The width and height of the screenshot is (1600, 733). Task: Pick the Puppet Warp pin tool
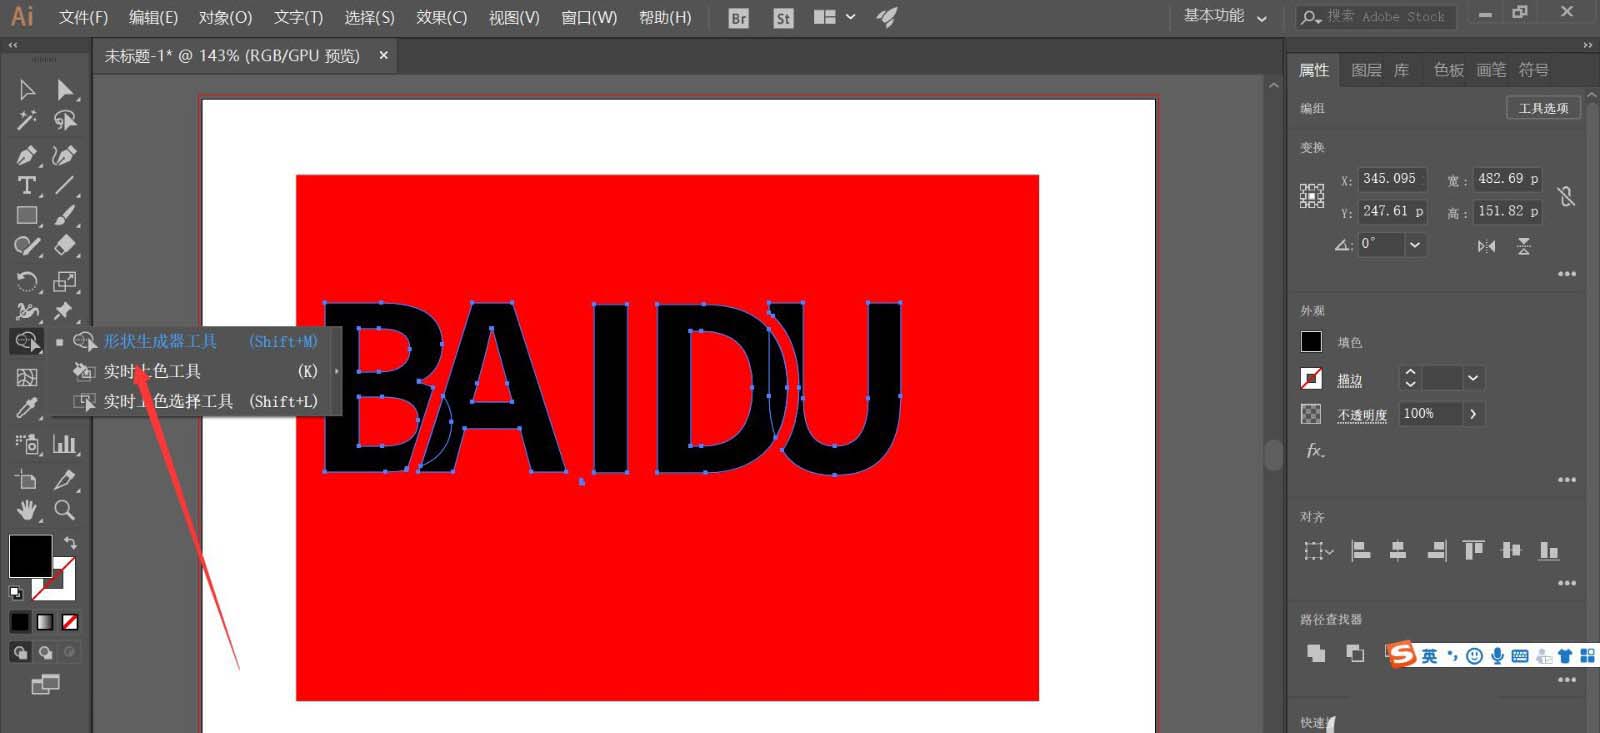click(65, 311)
